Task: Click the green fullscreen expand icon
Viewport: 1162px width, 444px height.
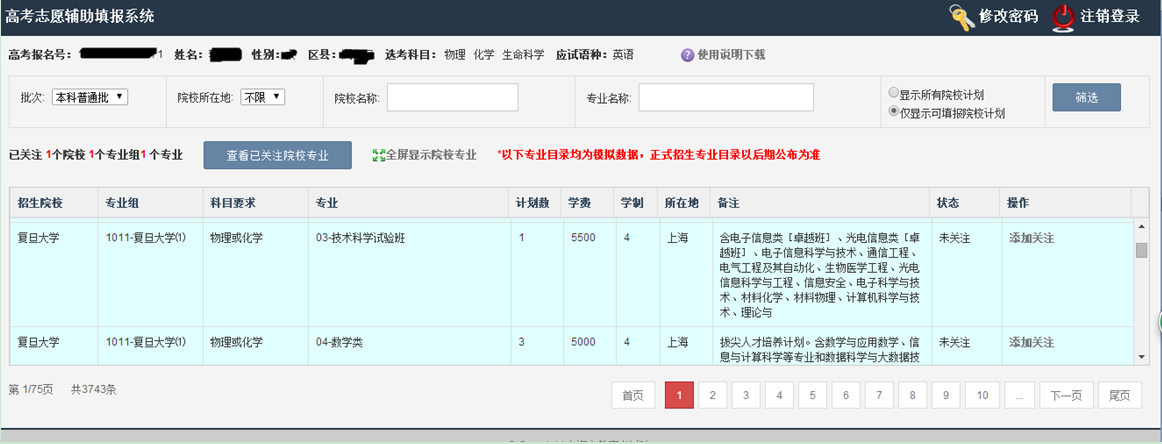Action: click(378, 156)
